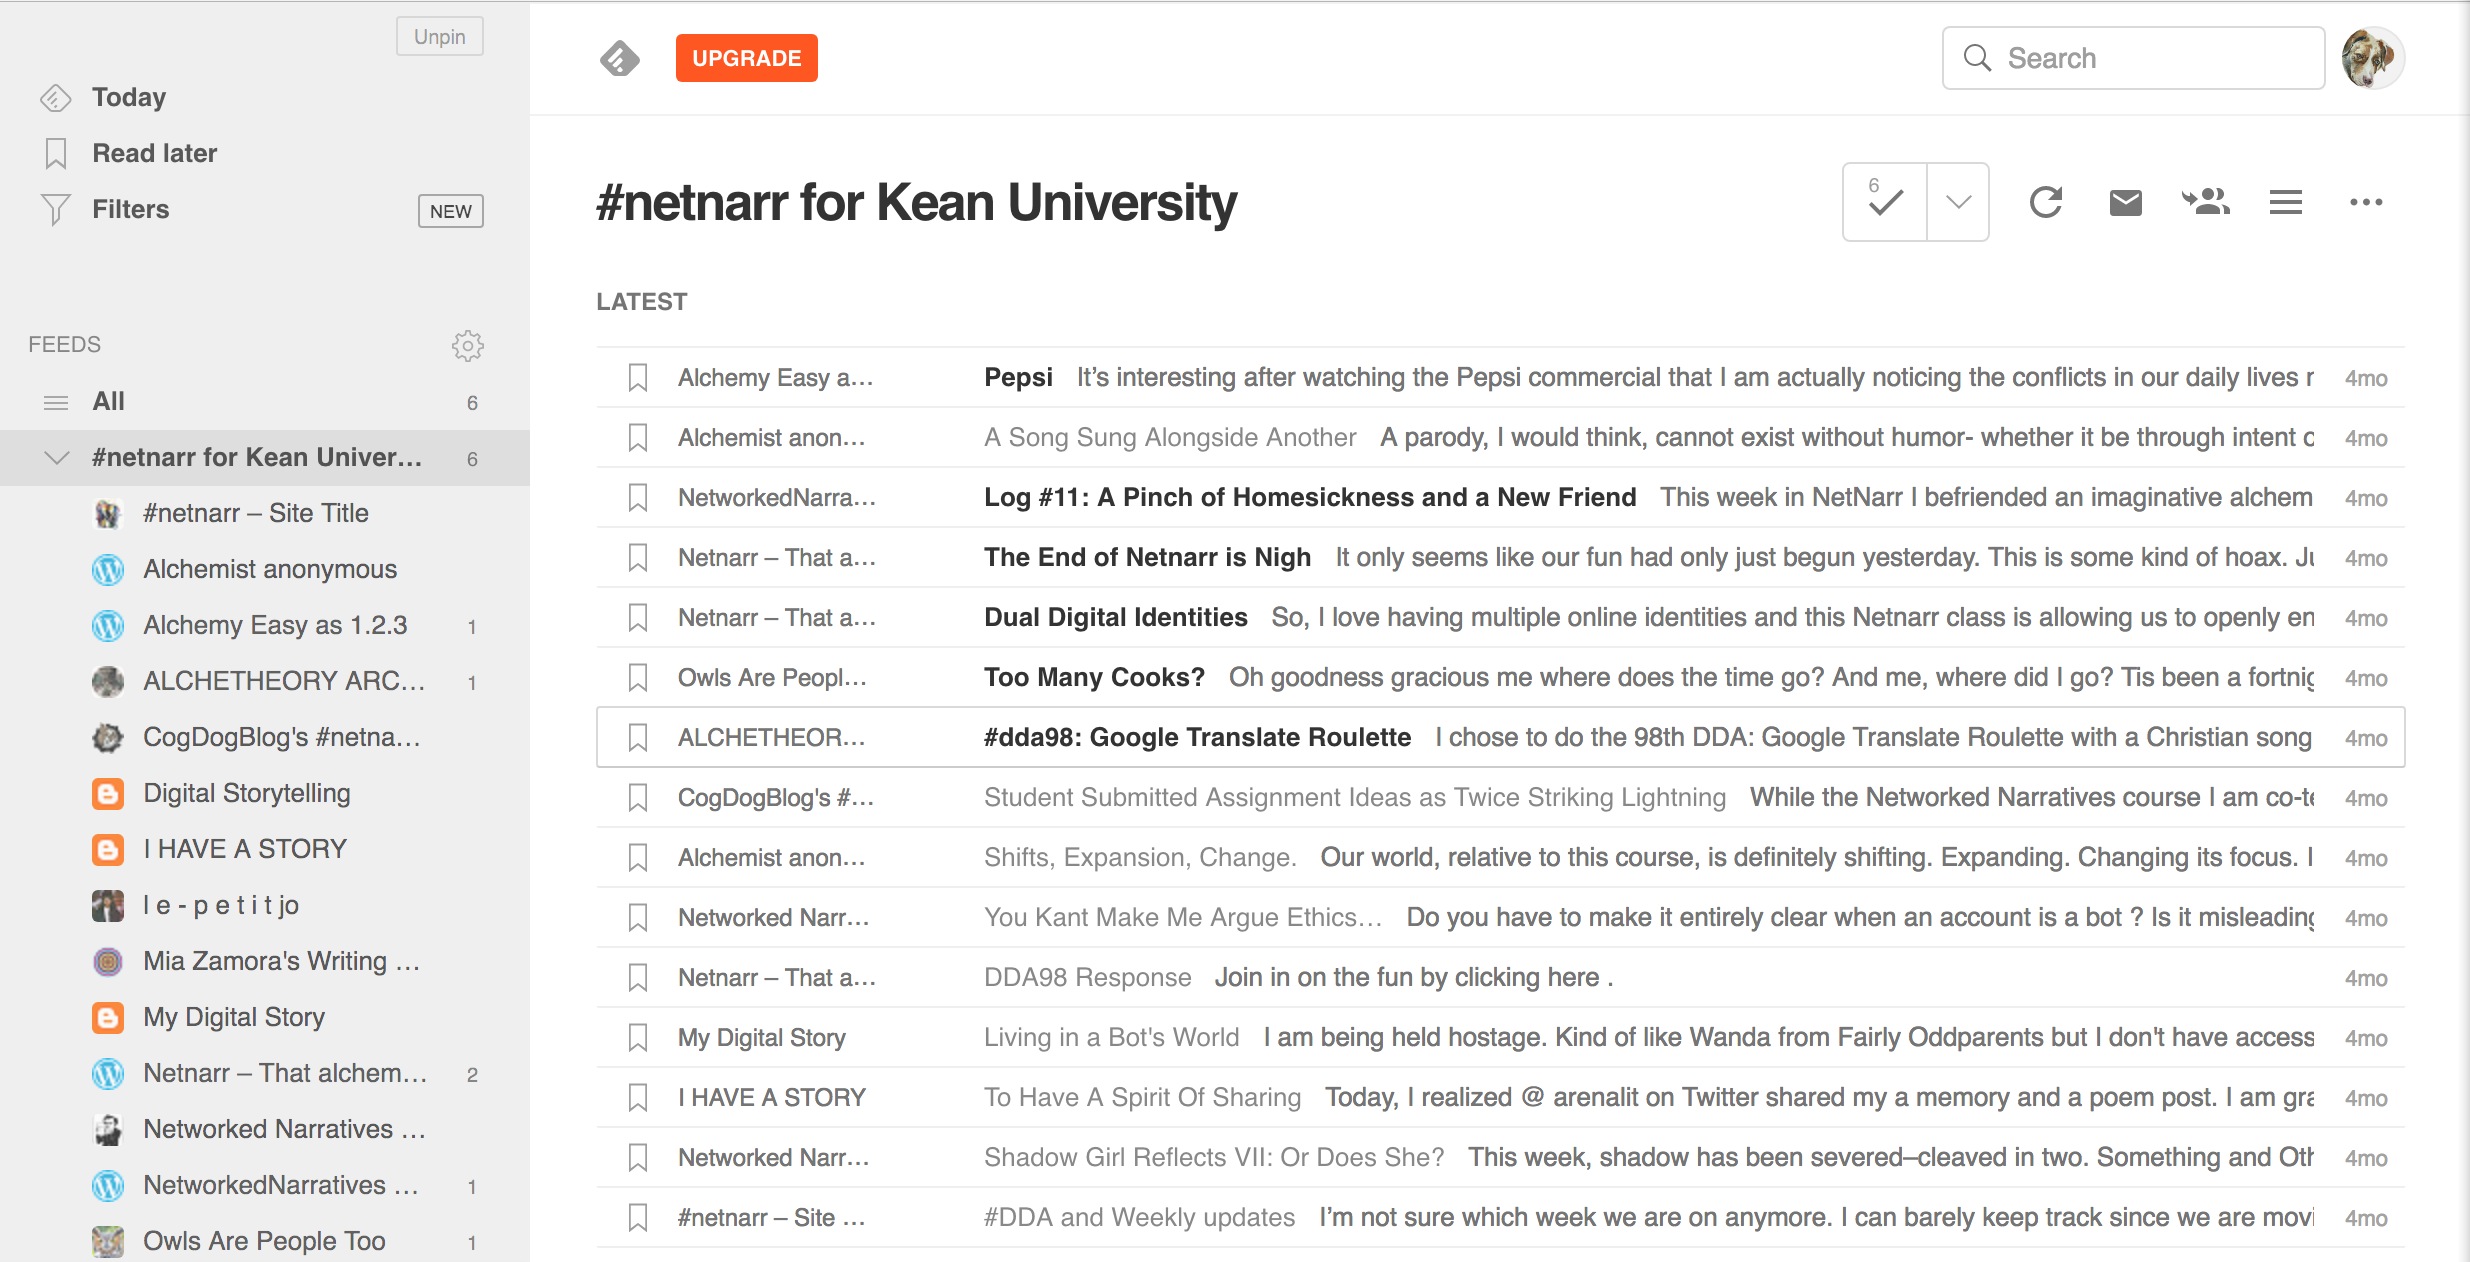Bookmark the Pepsi article for later
2470x1262 pixels.
point(638,378)
